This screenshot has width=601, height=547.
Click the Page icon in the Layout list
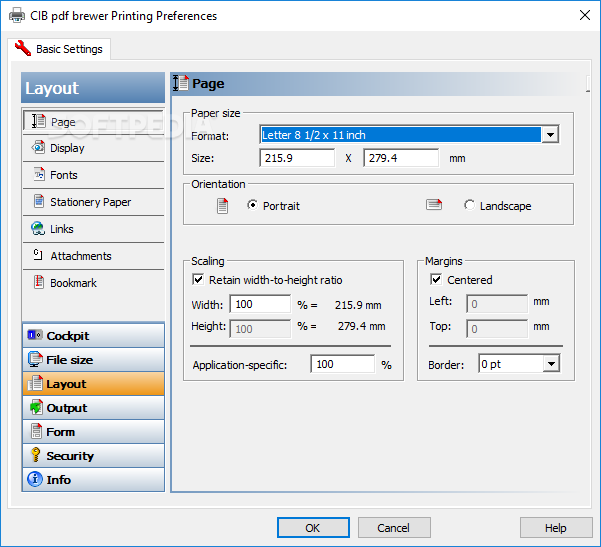[39, 121]
